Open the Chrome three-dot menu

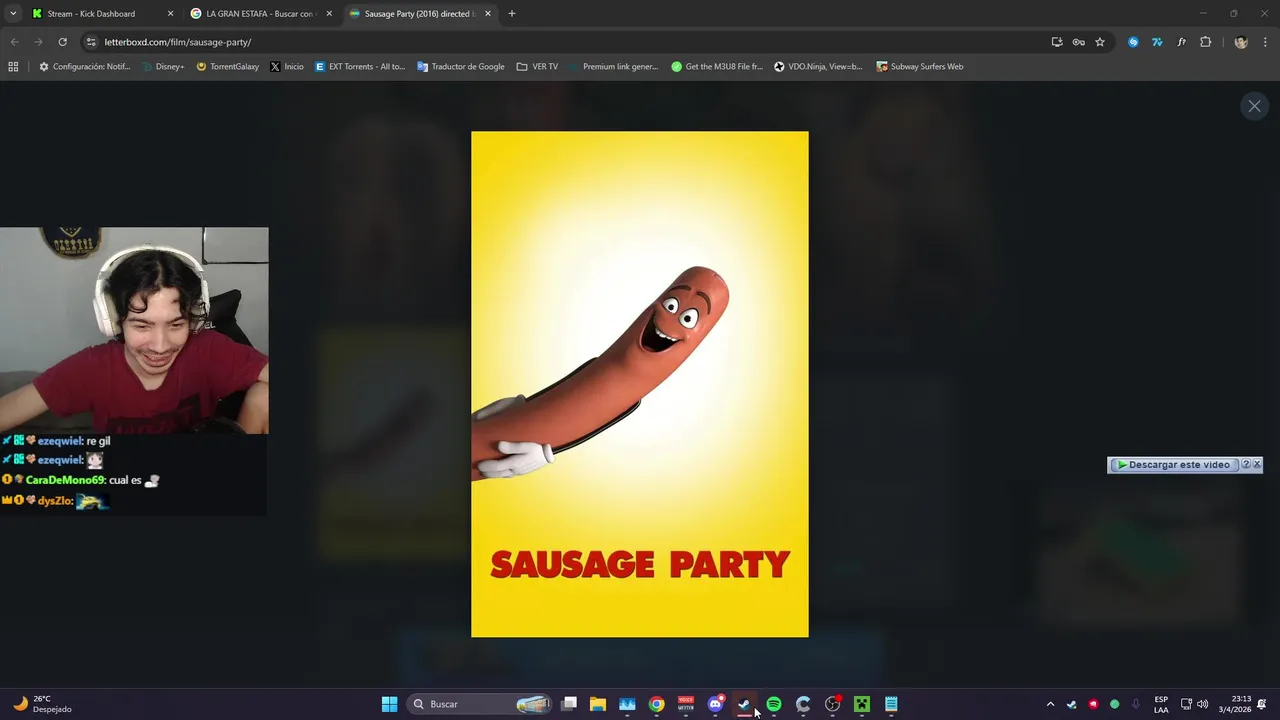(1266, 42)
